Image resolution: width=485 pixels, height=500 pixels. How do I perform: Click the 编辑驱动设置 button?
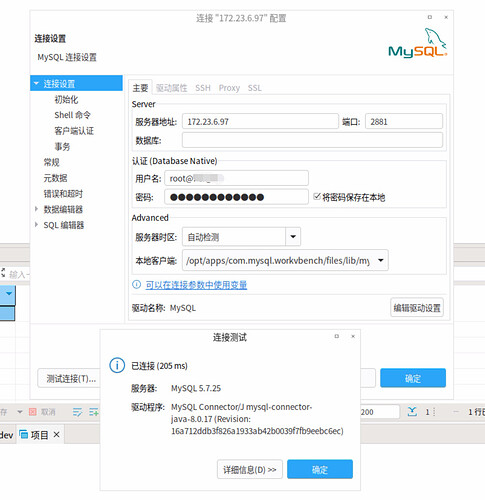[417, 307]
